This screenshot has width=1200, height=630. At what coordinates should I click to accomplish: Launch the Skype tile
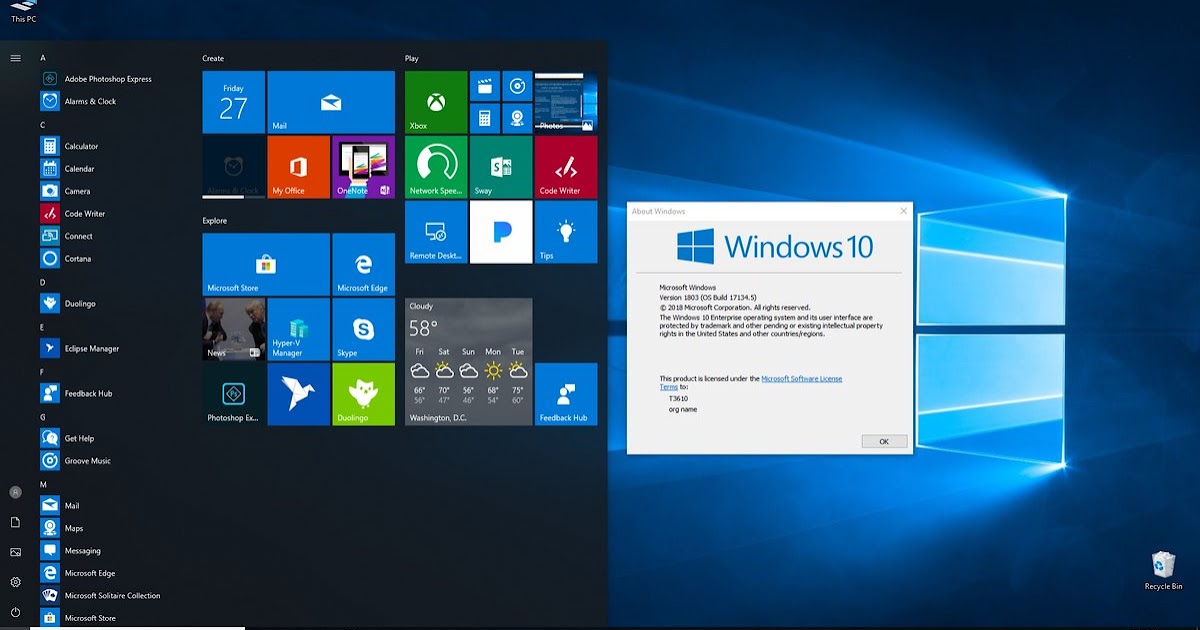pos(364,329)
